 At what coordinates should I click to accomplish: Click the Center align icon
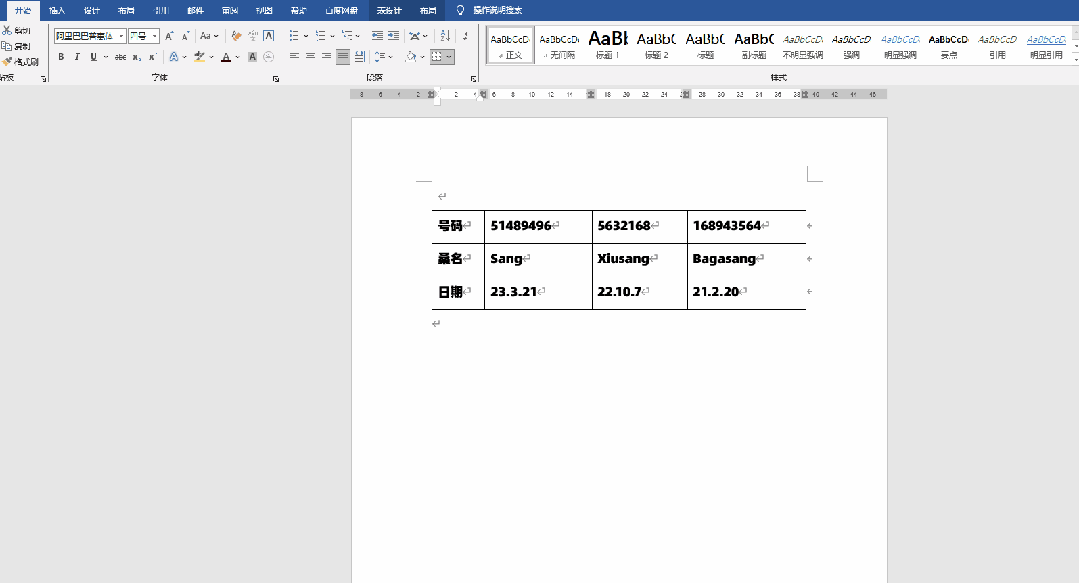point(310,57)
